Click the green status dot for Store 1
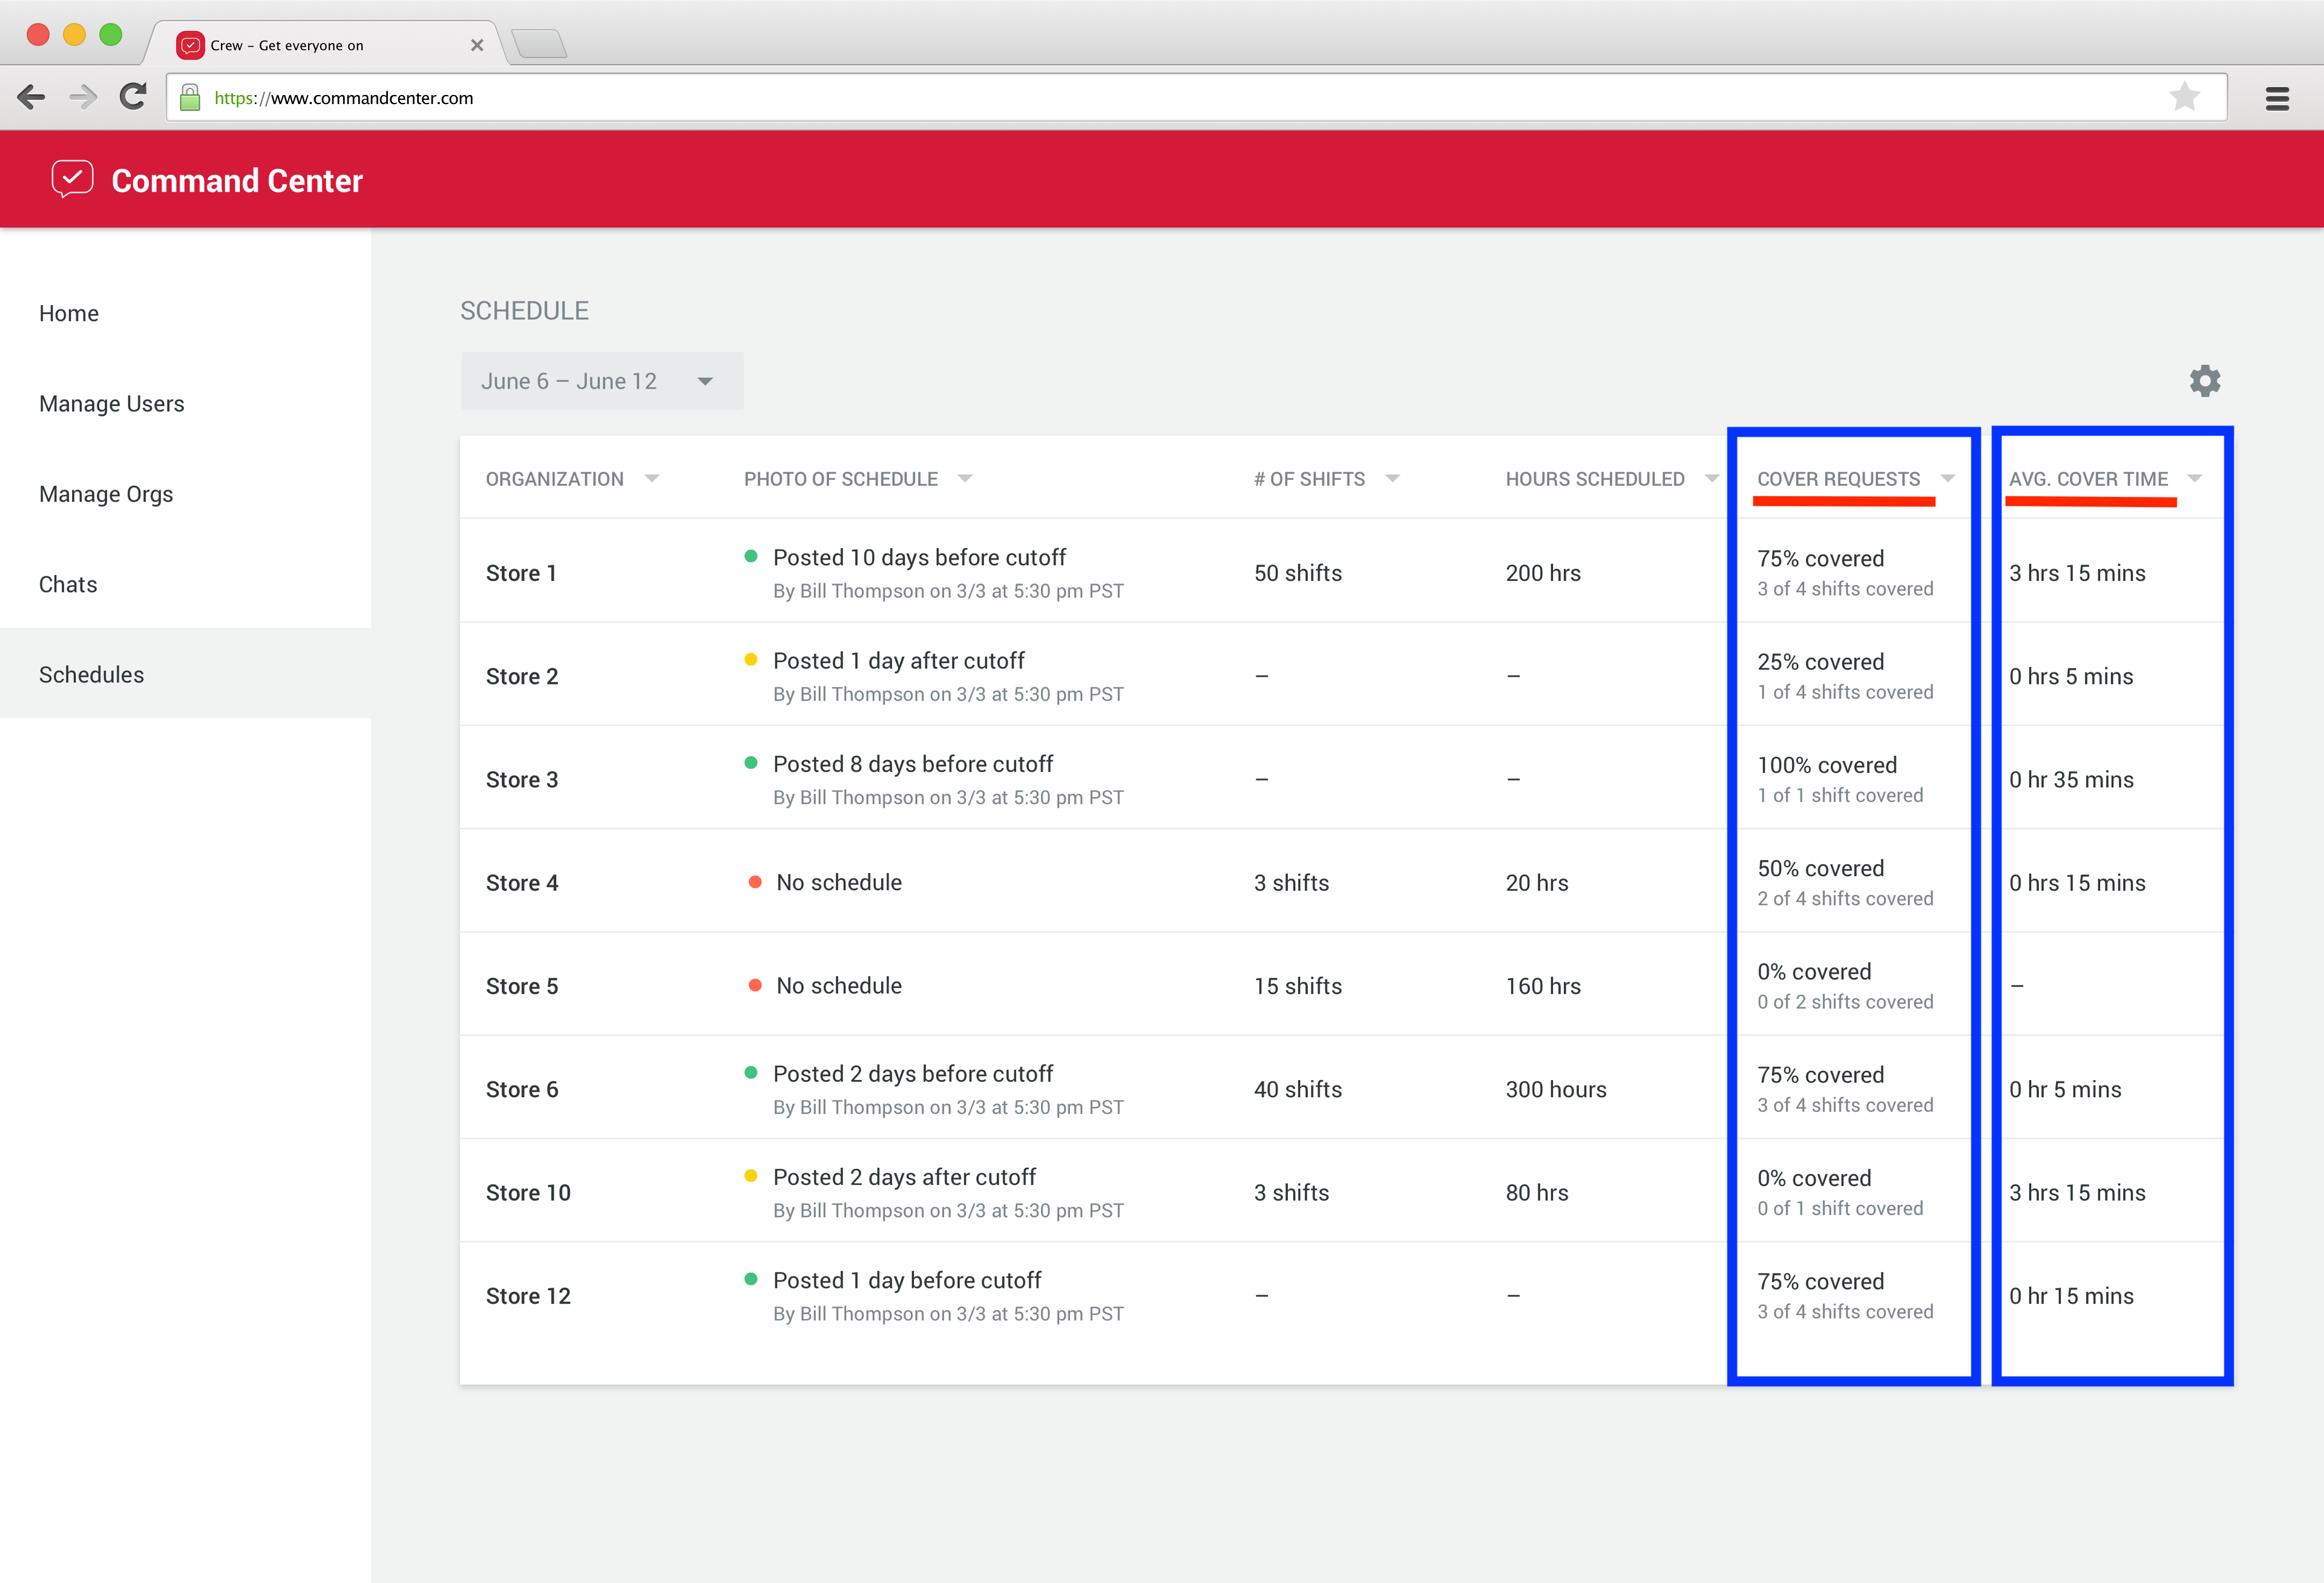 tap(751, 556)
